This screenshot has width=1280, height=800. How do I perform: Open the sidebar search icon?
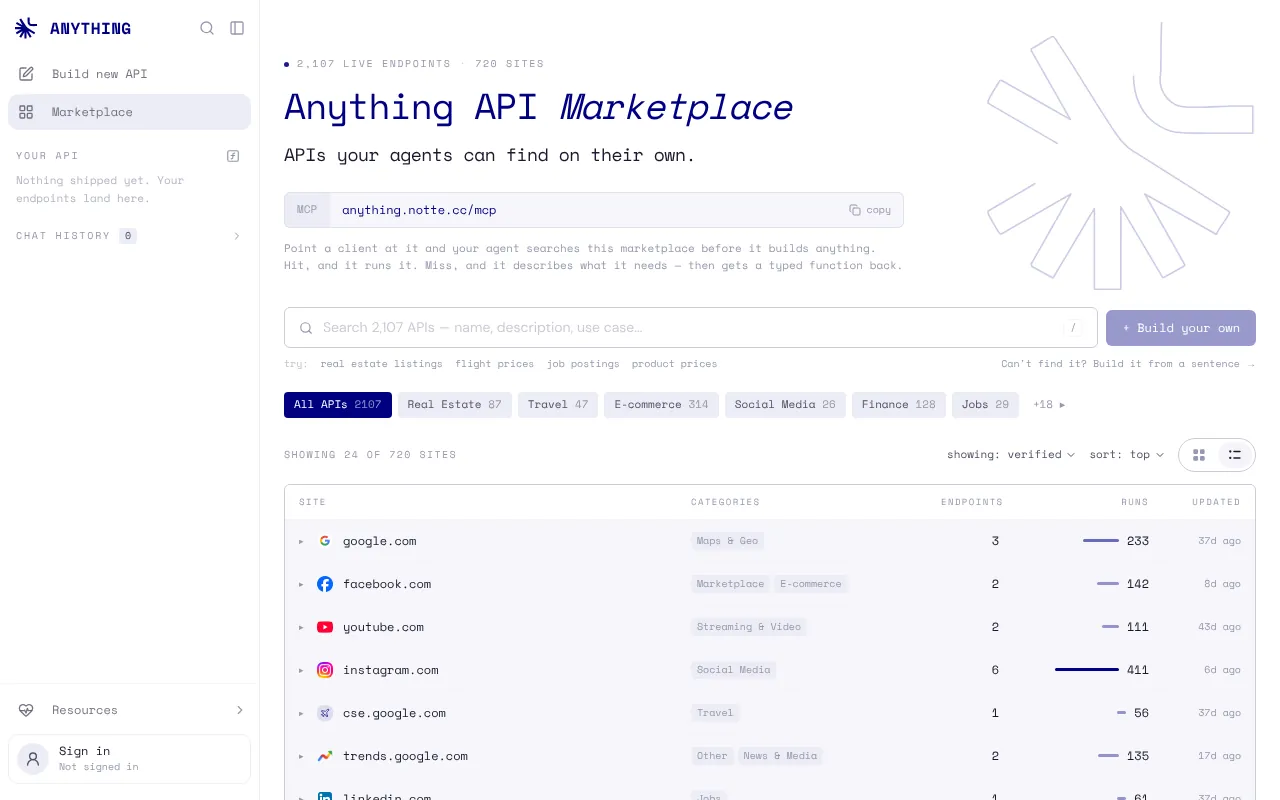click(207, 28)
